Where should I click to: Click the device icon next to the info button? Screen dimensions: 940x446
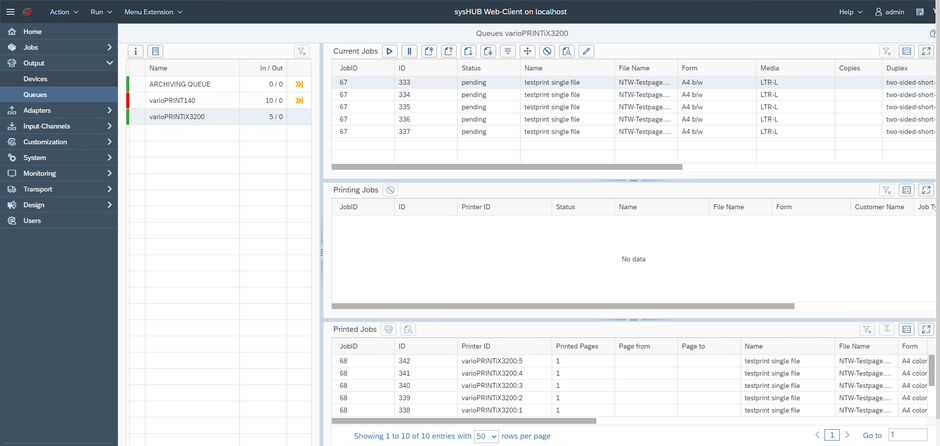point(155,52)
